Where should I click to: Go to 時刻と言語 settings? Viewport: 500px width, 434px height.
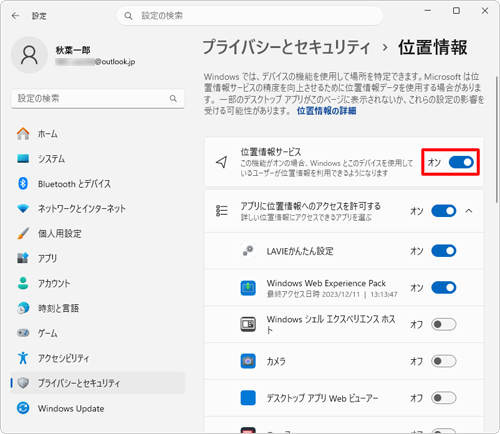98,308
